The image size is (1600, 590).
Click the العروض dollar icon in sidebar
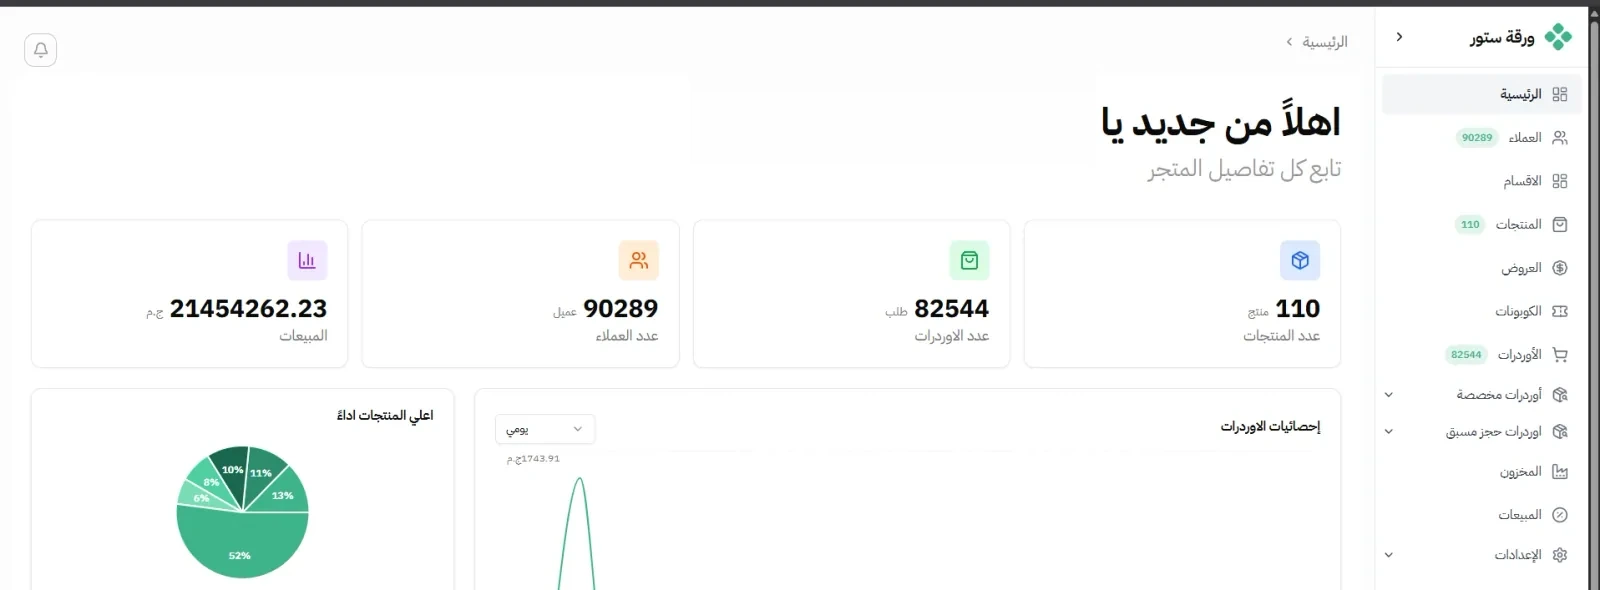[x=1560, y=268]
